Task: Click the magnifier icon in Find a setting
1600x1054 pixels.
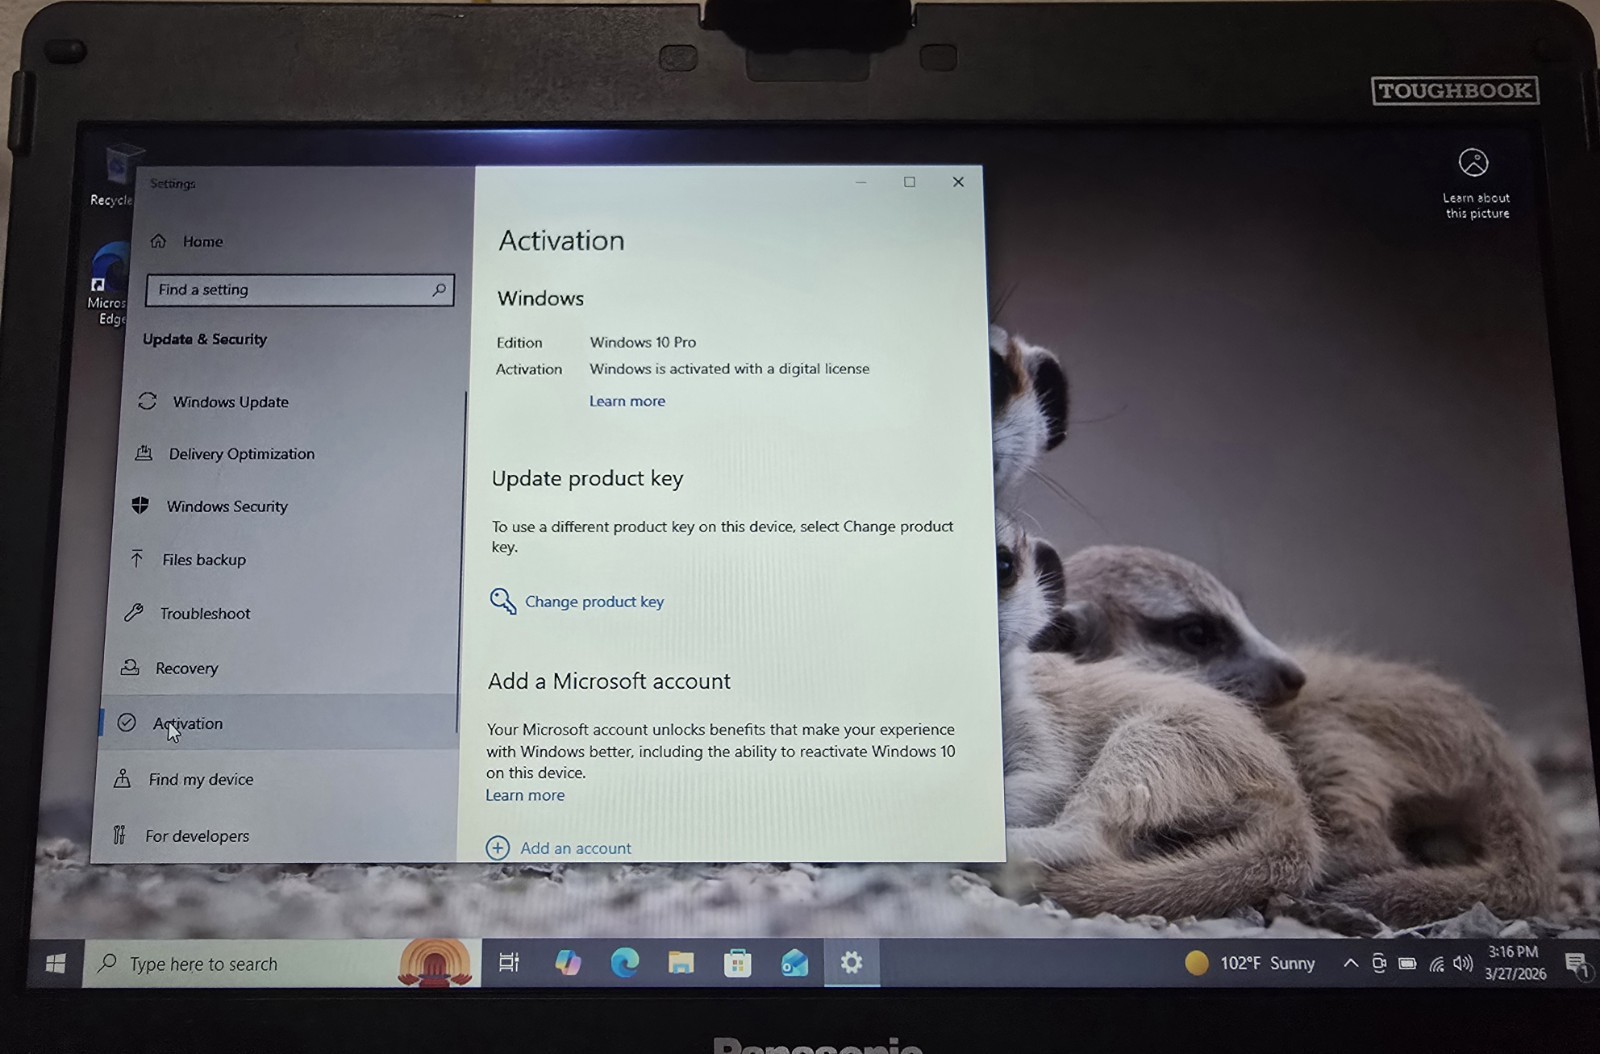Action: point(438,290)
